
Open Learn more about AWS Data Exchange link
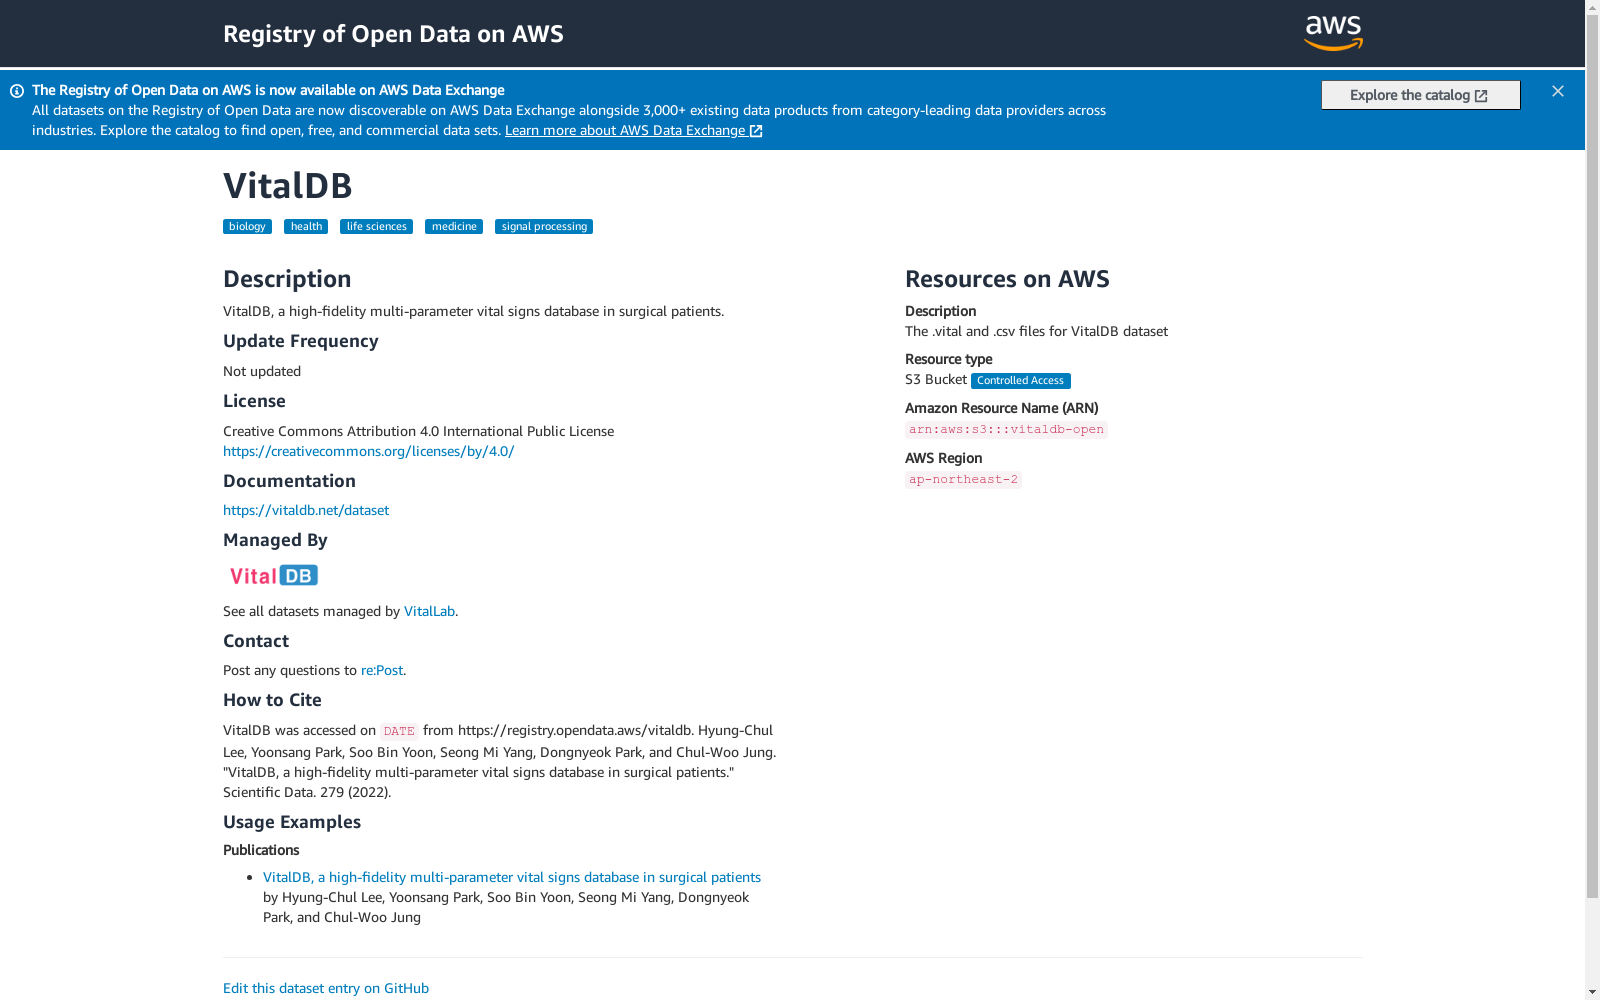634,130
